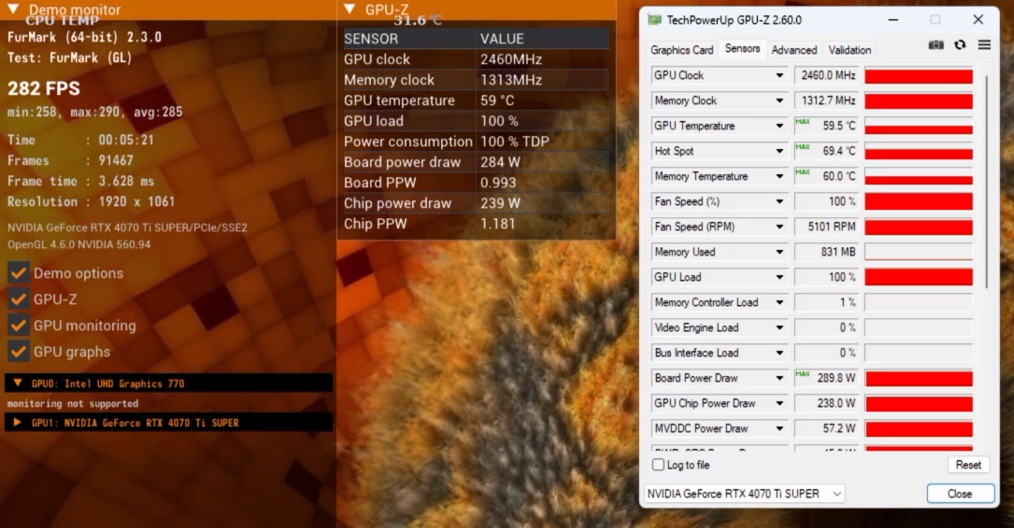
Task: Toggle the GPU monitoring checkbox
Action: pyautogui.click(x=18, y=325)
